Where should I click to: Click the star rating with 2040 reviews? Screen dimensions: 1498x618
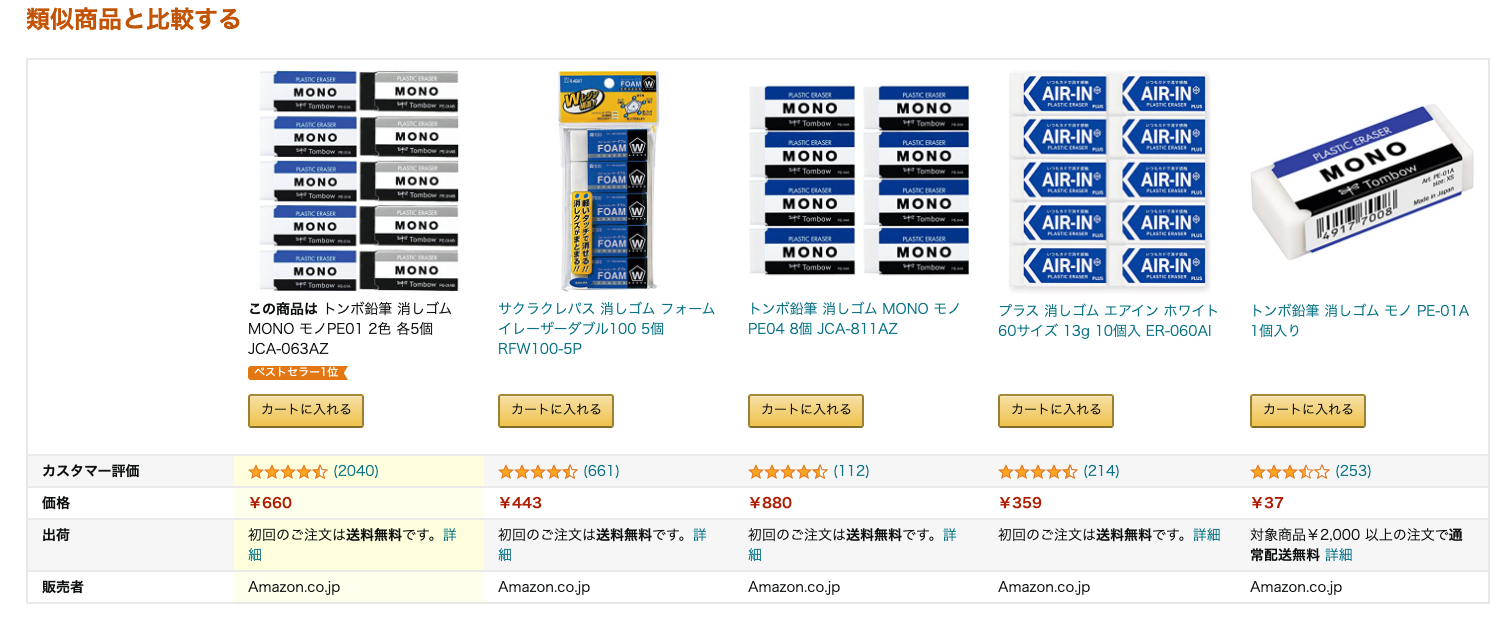288,471
